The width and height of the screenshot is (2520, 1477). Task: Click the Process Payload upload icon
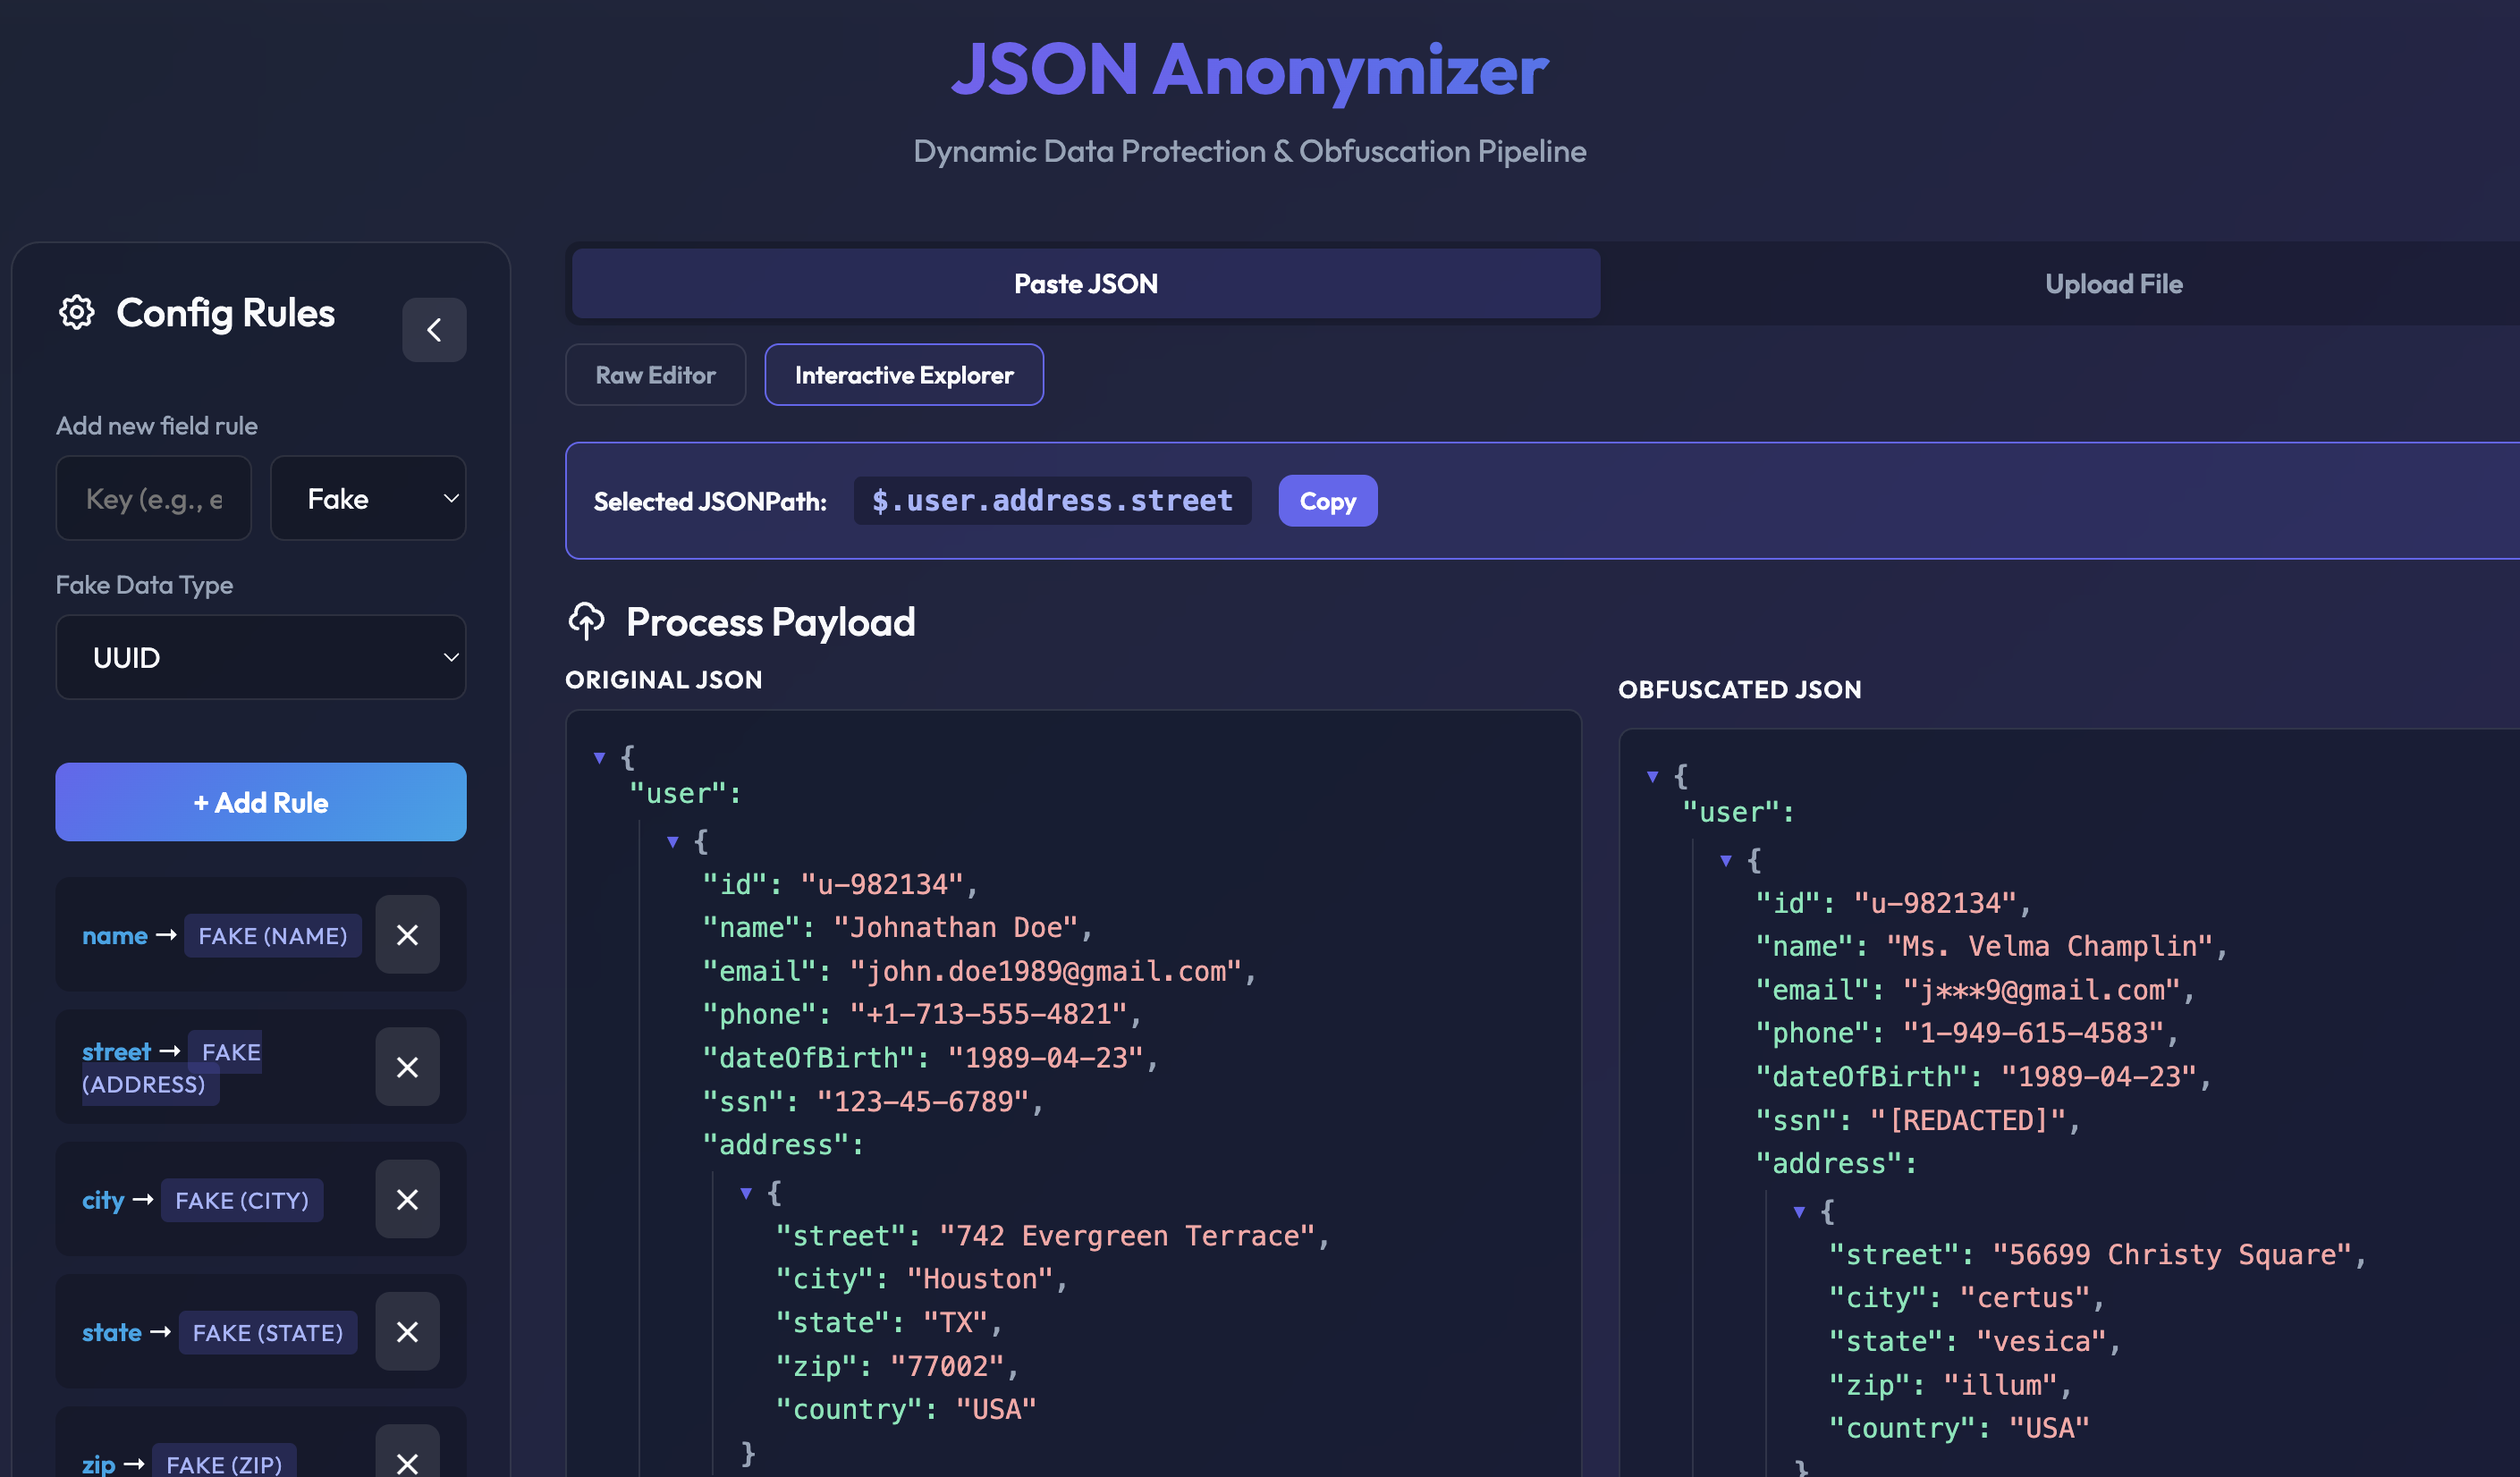pos(587,621)
